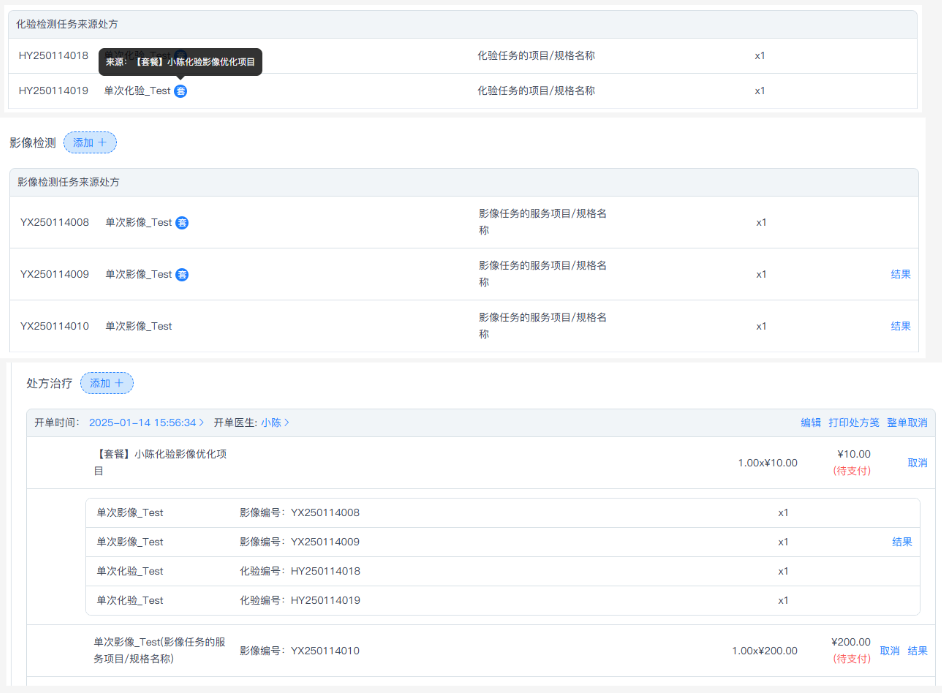942x693 pixels.
Task: Select HY250114019 lab task number
Action: [x=53, y=91]
